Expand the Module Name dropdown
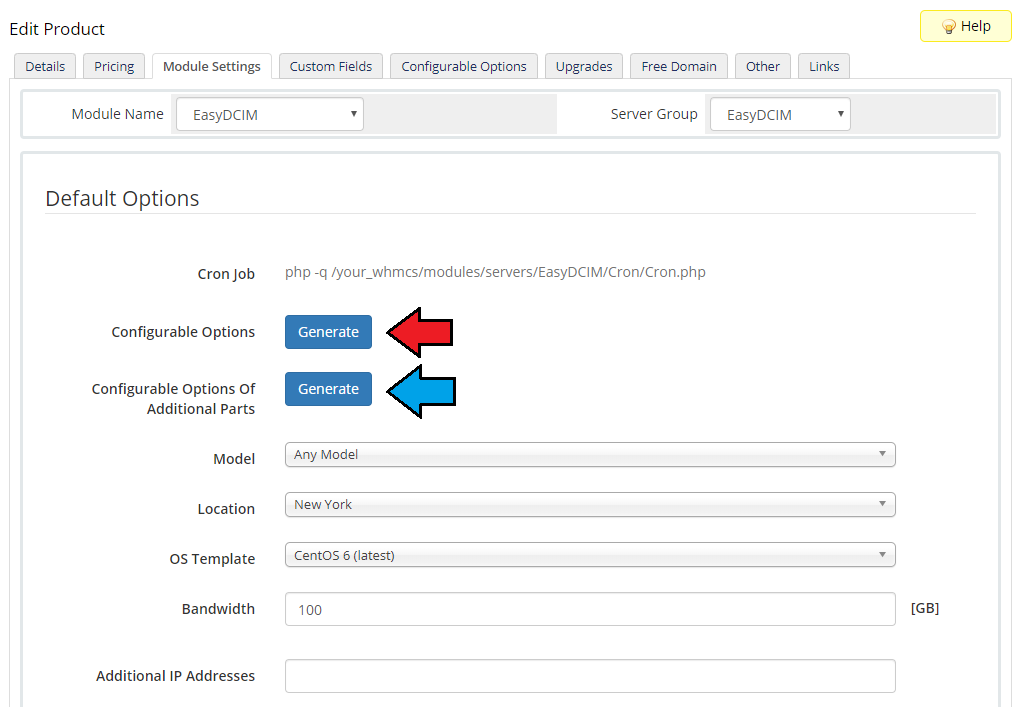The image size is (1024, 707). tap(270, 114)
